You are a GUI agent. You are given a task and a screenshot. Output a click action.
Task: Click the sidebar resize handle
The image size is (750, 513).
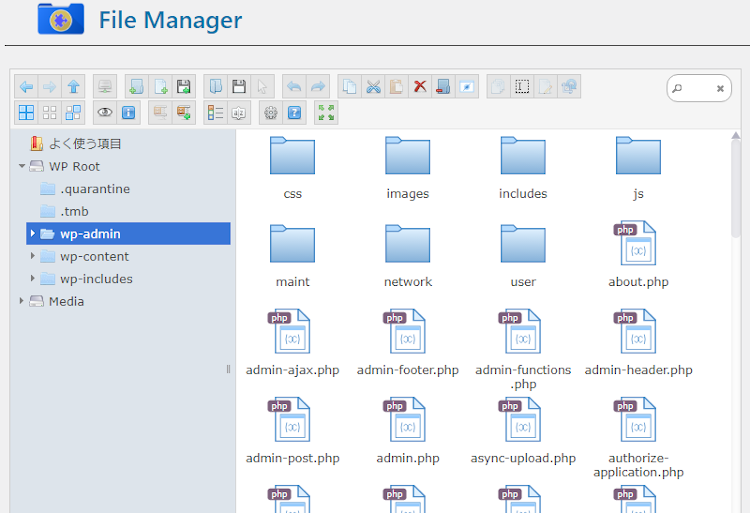tap(228, 369)
